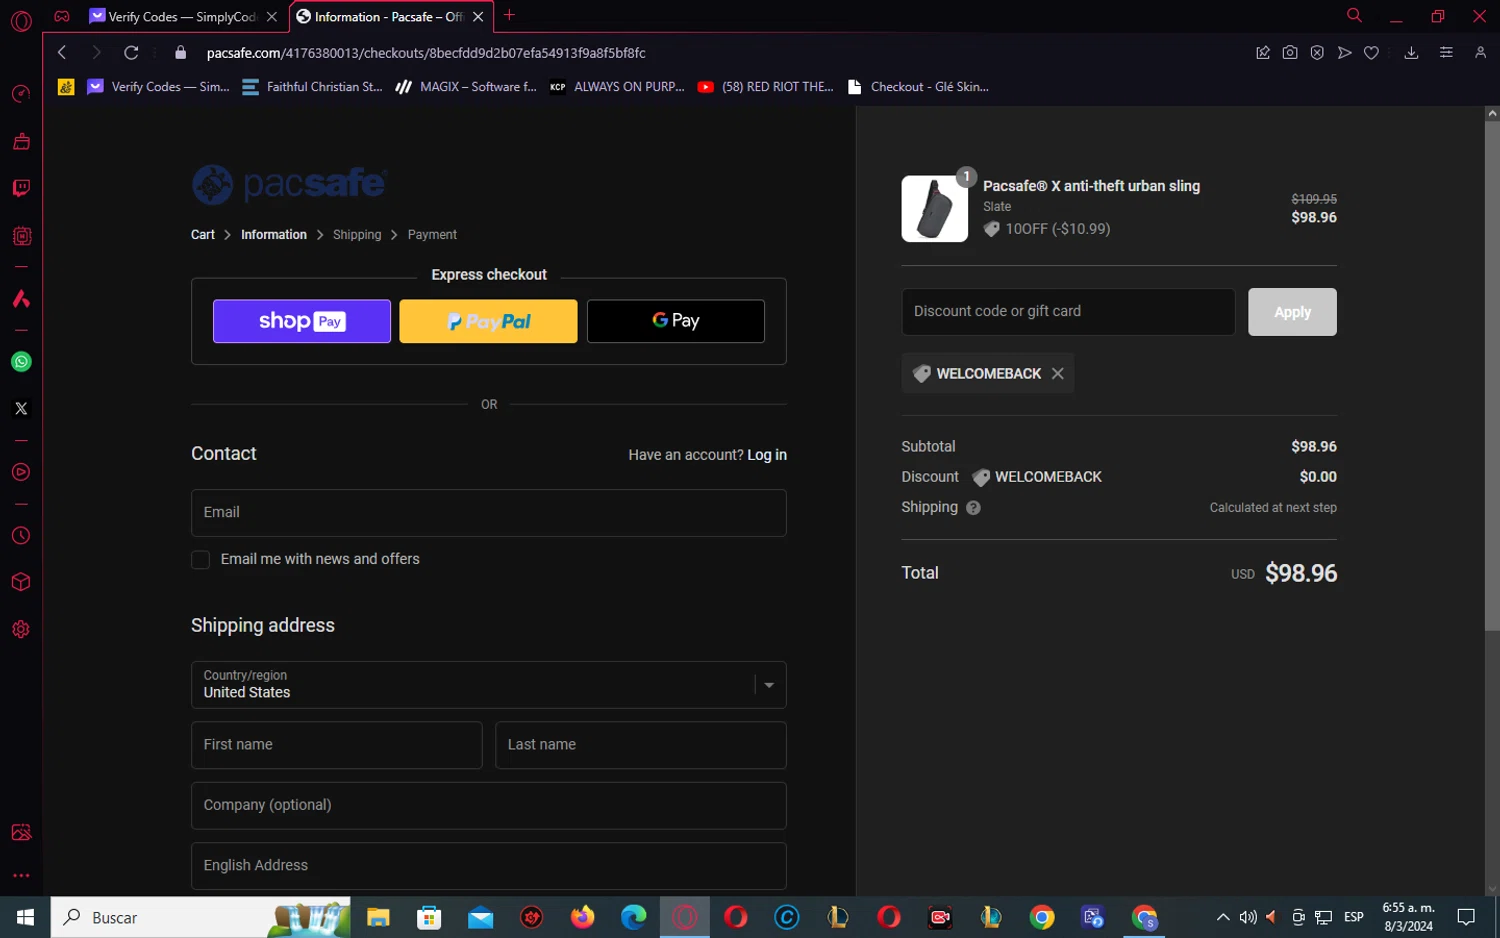
Task: Open X (Twitter) in the sidebar
Action: pyautogui.click(x=21, y=408)
